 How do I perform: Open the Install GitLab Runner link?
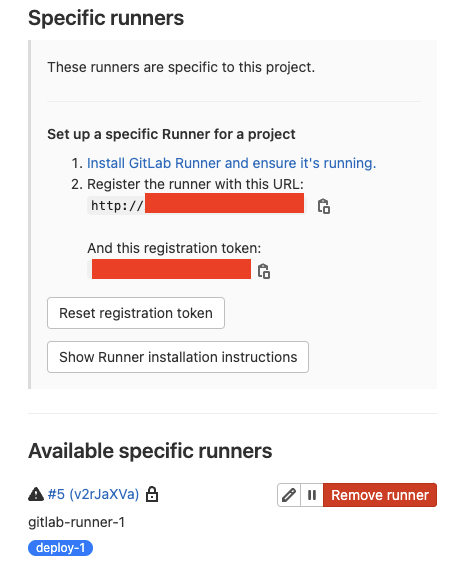[232, 163]
